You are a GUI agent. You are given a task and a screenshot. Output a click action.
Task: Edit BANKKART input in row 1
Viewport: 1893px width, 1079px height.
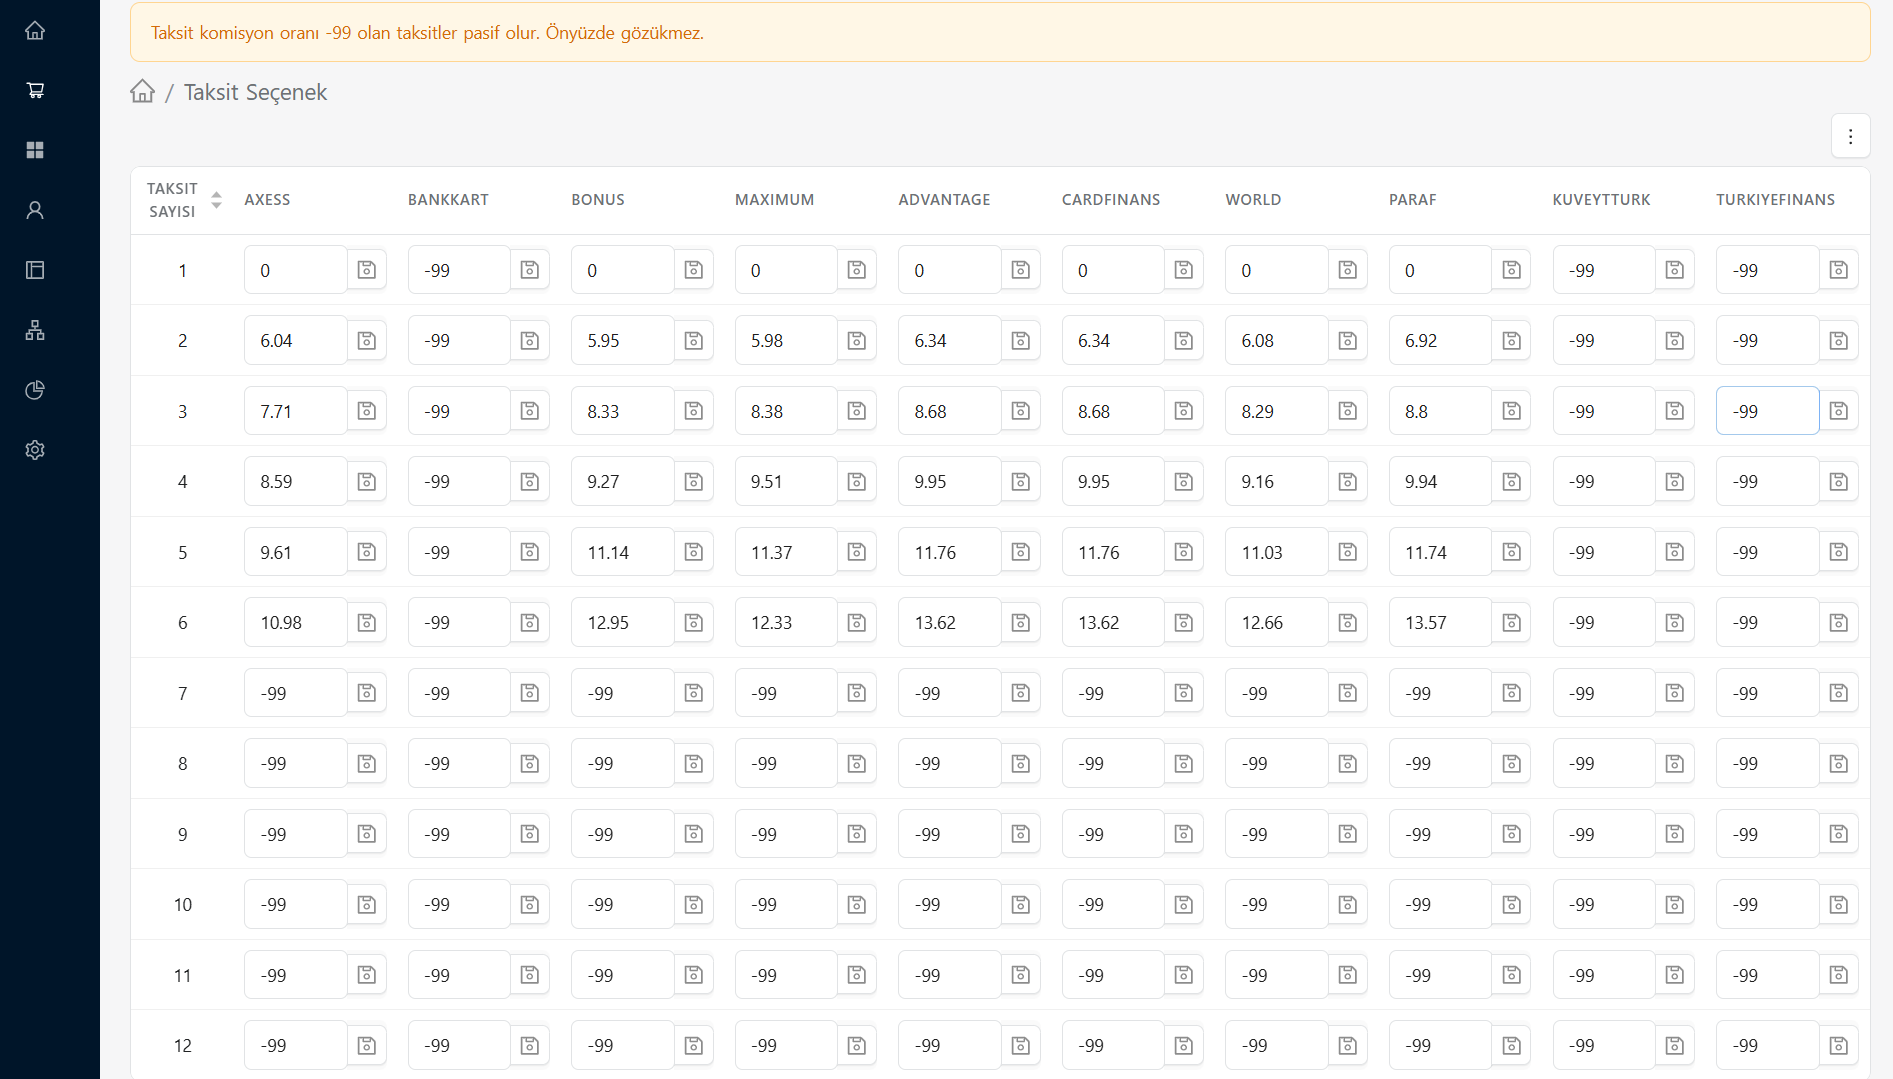coord(459,270)
